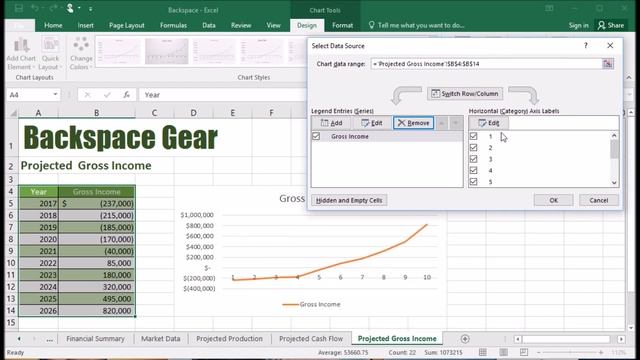Screen dimensions: 640x360
Task: Open the Add Chart Element menu
Action: tap(21, 54)
